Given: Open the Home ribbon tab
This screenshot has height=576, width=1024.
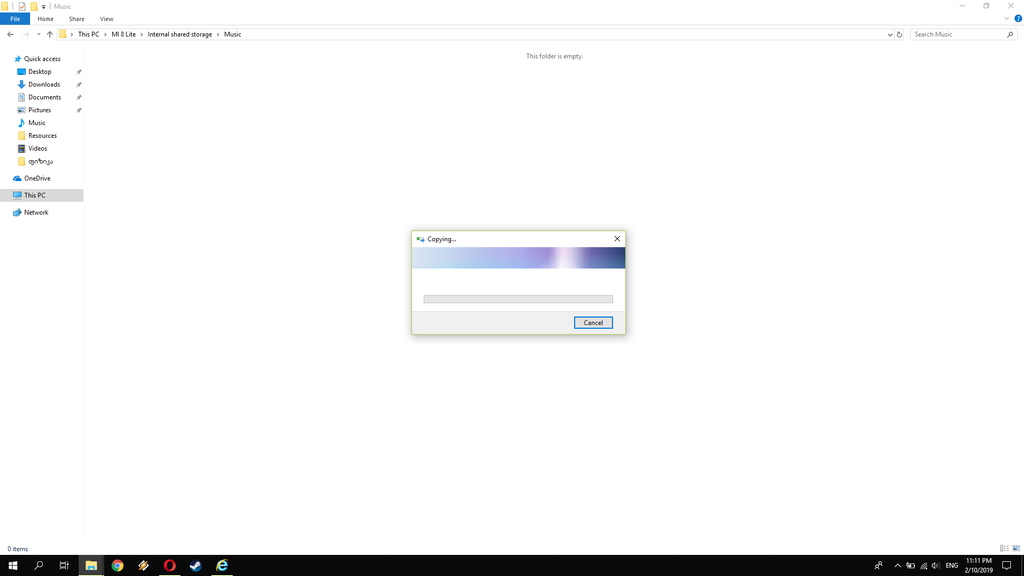Looking at the screenshot, I should (x=45, y=19).
